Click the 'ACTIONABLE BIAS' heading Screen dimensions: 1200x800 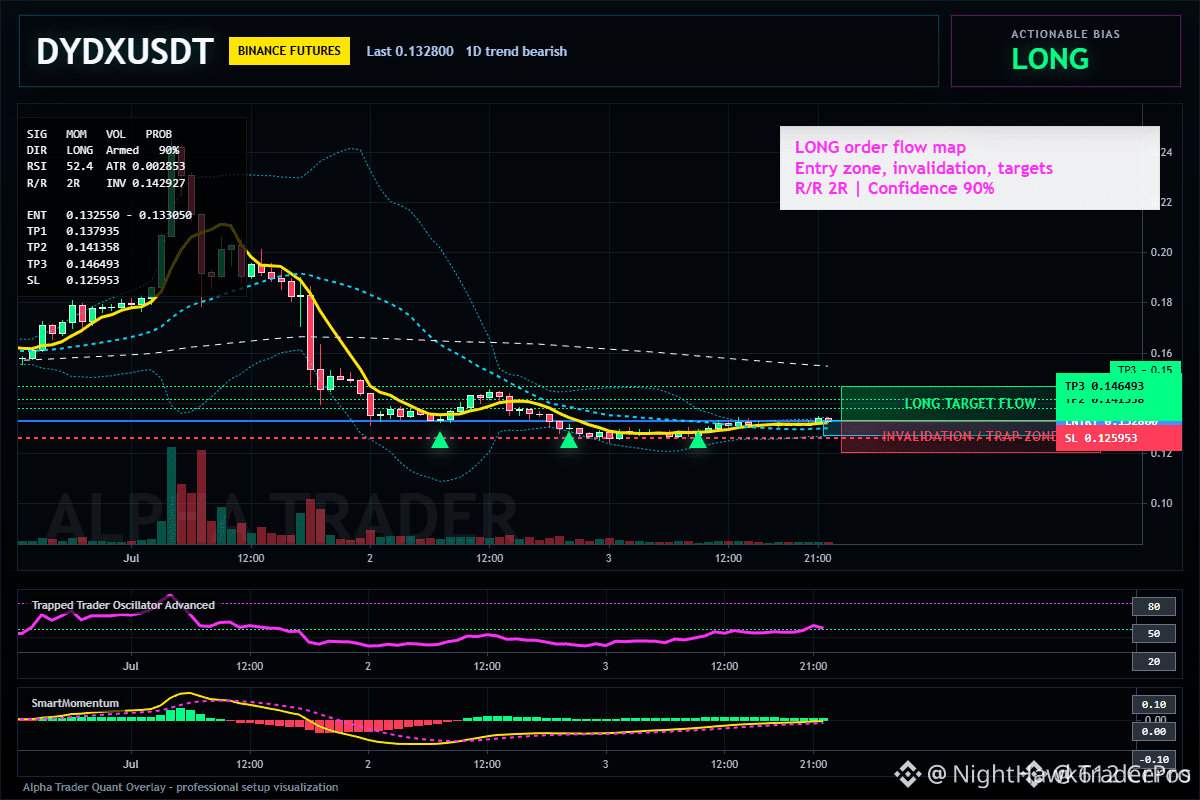[x=1065, y=34]
